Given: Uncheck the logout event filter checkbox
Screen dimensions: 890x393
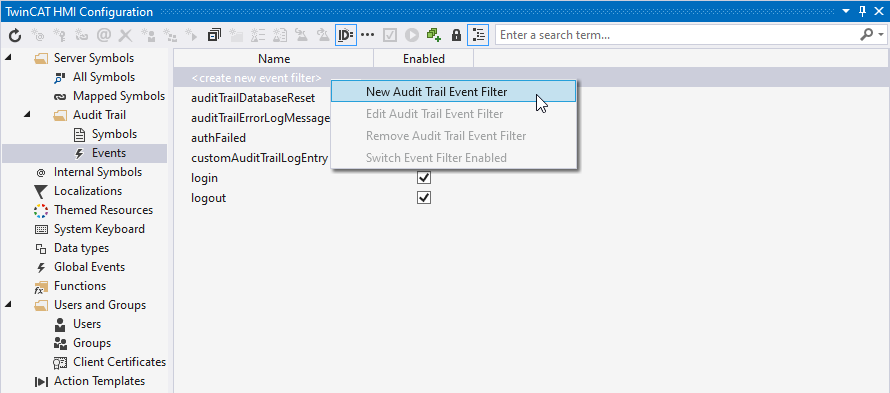Looking at the screenshot, I should [x=424, y=198].
